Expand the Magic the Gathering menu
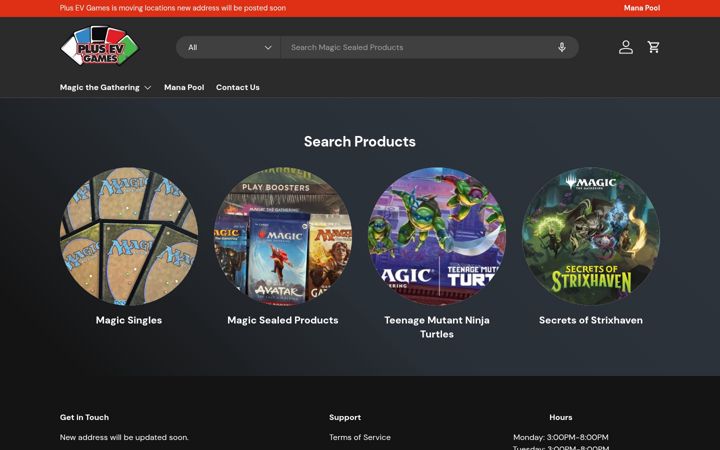The width and height of the screenshot is (720, 450). pos(105,87)
